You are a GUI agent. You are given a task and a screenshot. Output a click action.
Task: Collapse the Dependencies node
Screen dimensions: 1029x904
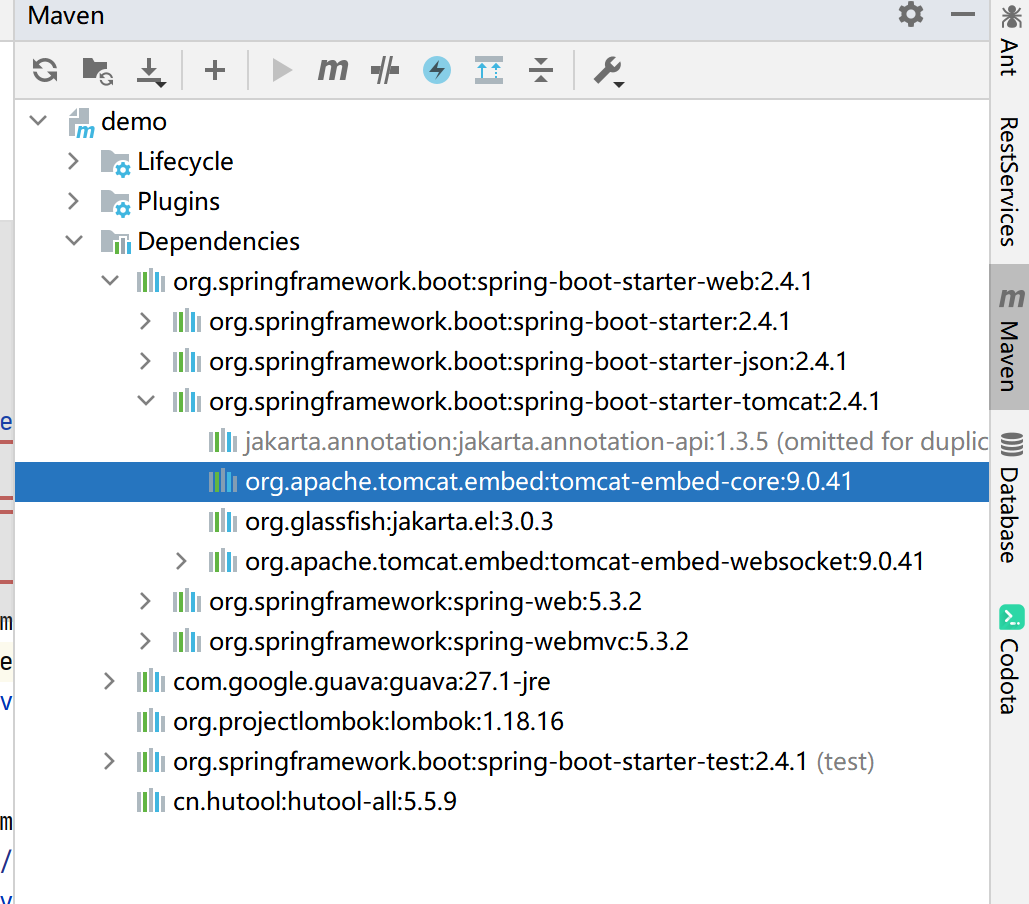click(74, 241)
